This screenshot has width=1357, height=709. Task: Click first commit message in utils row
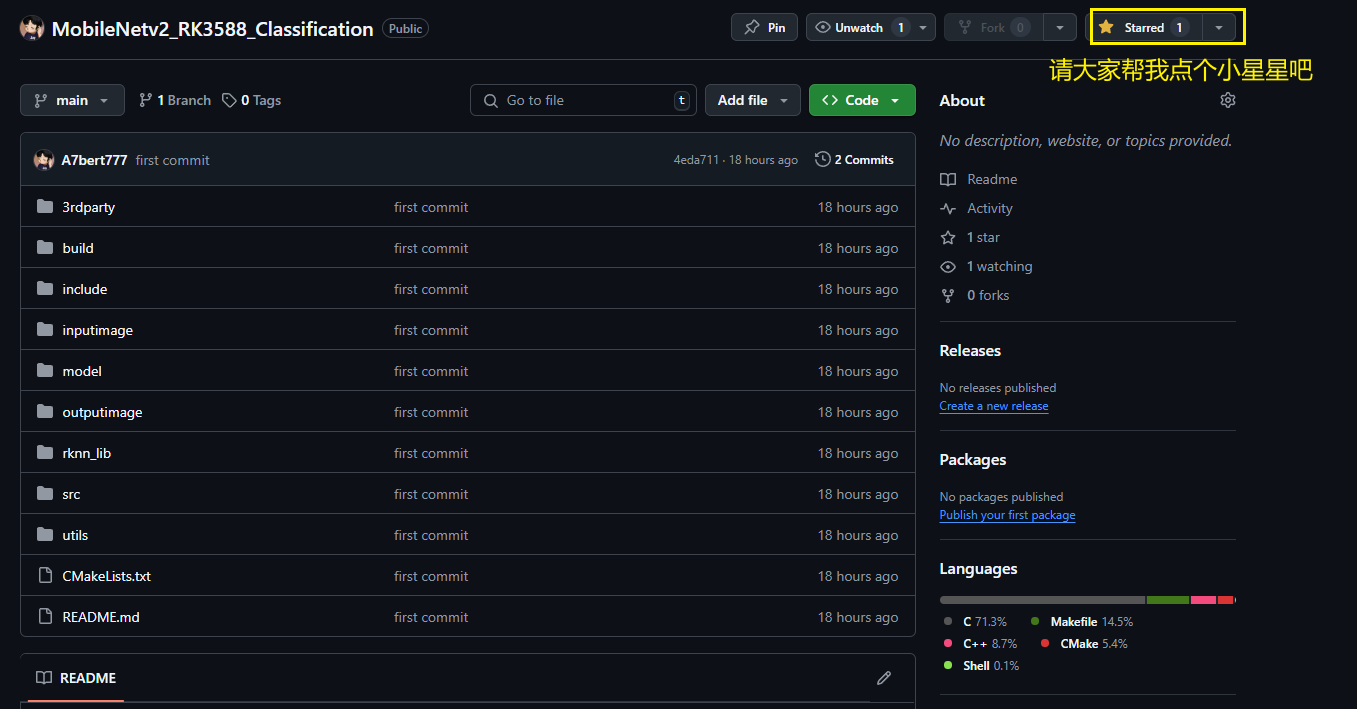pyautogui.click(x=431, y=535)
